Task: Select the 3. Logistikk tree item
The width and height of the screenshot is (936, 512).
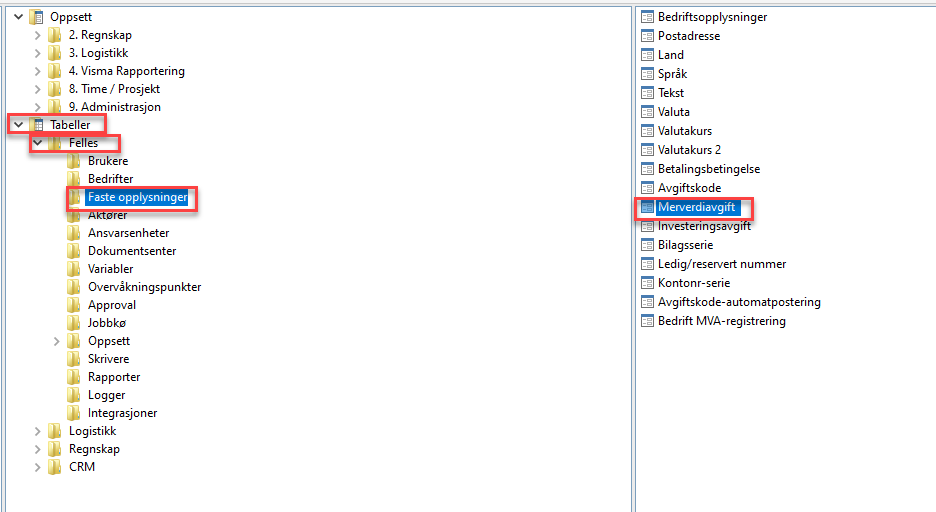Action: click(98, 53)
